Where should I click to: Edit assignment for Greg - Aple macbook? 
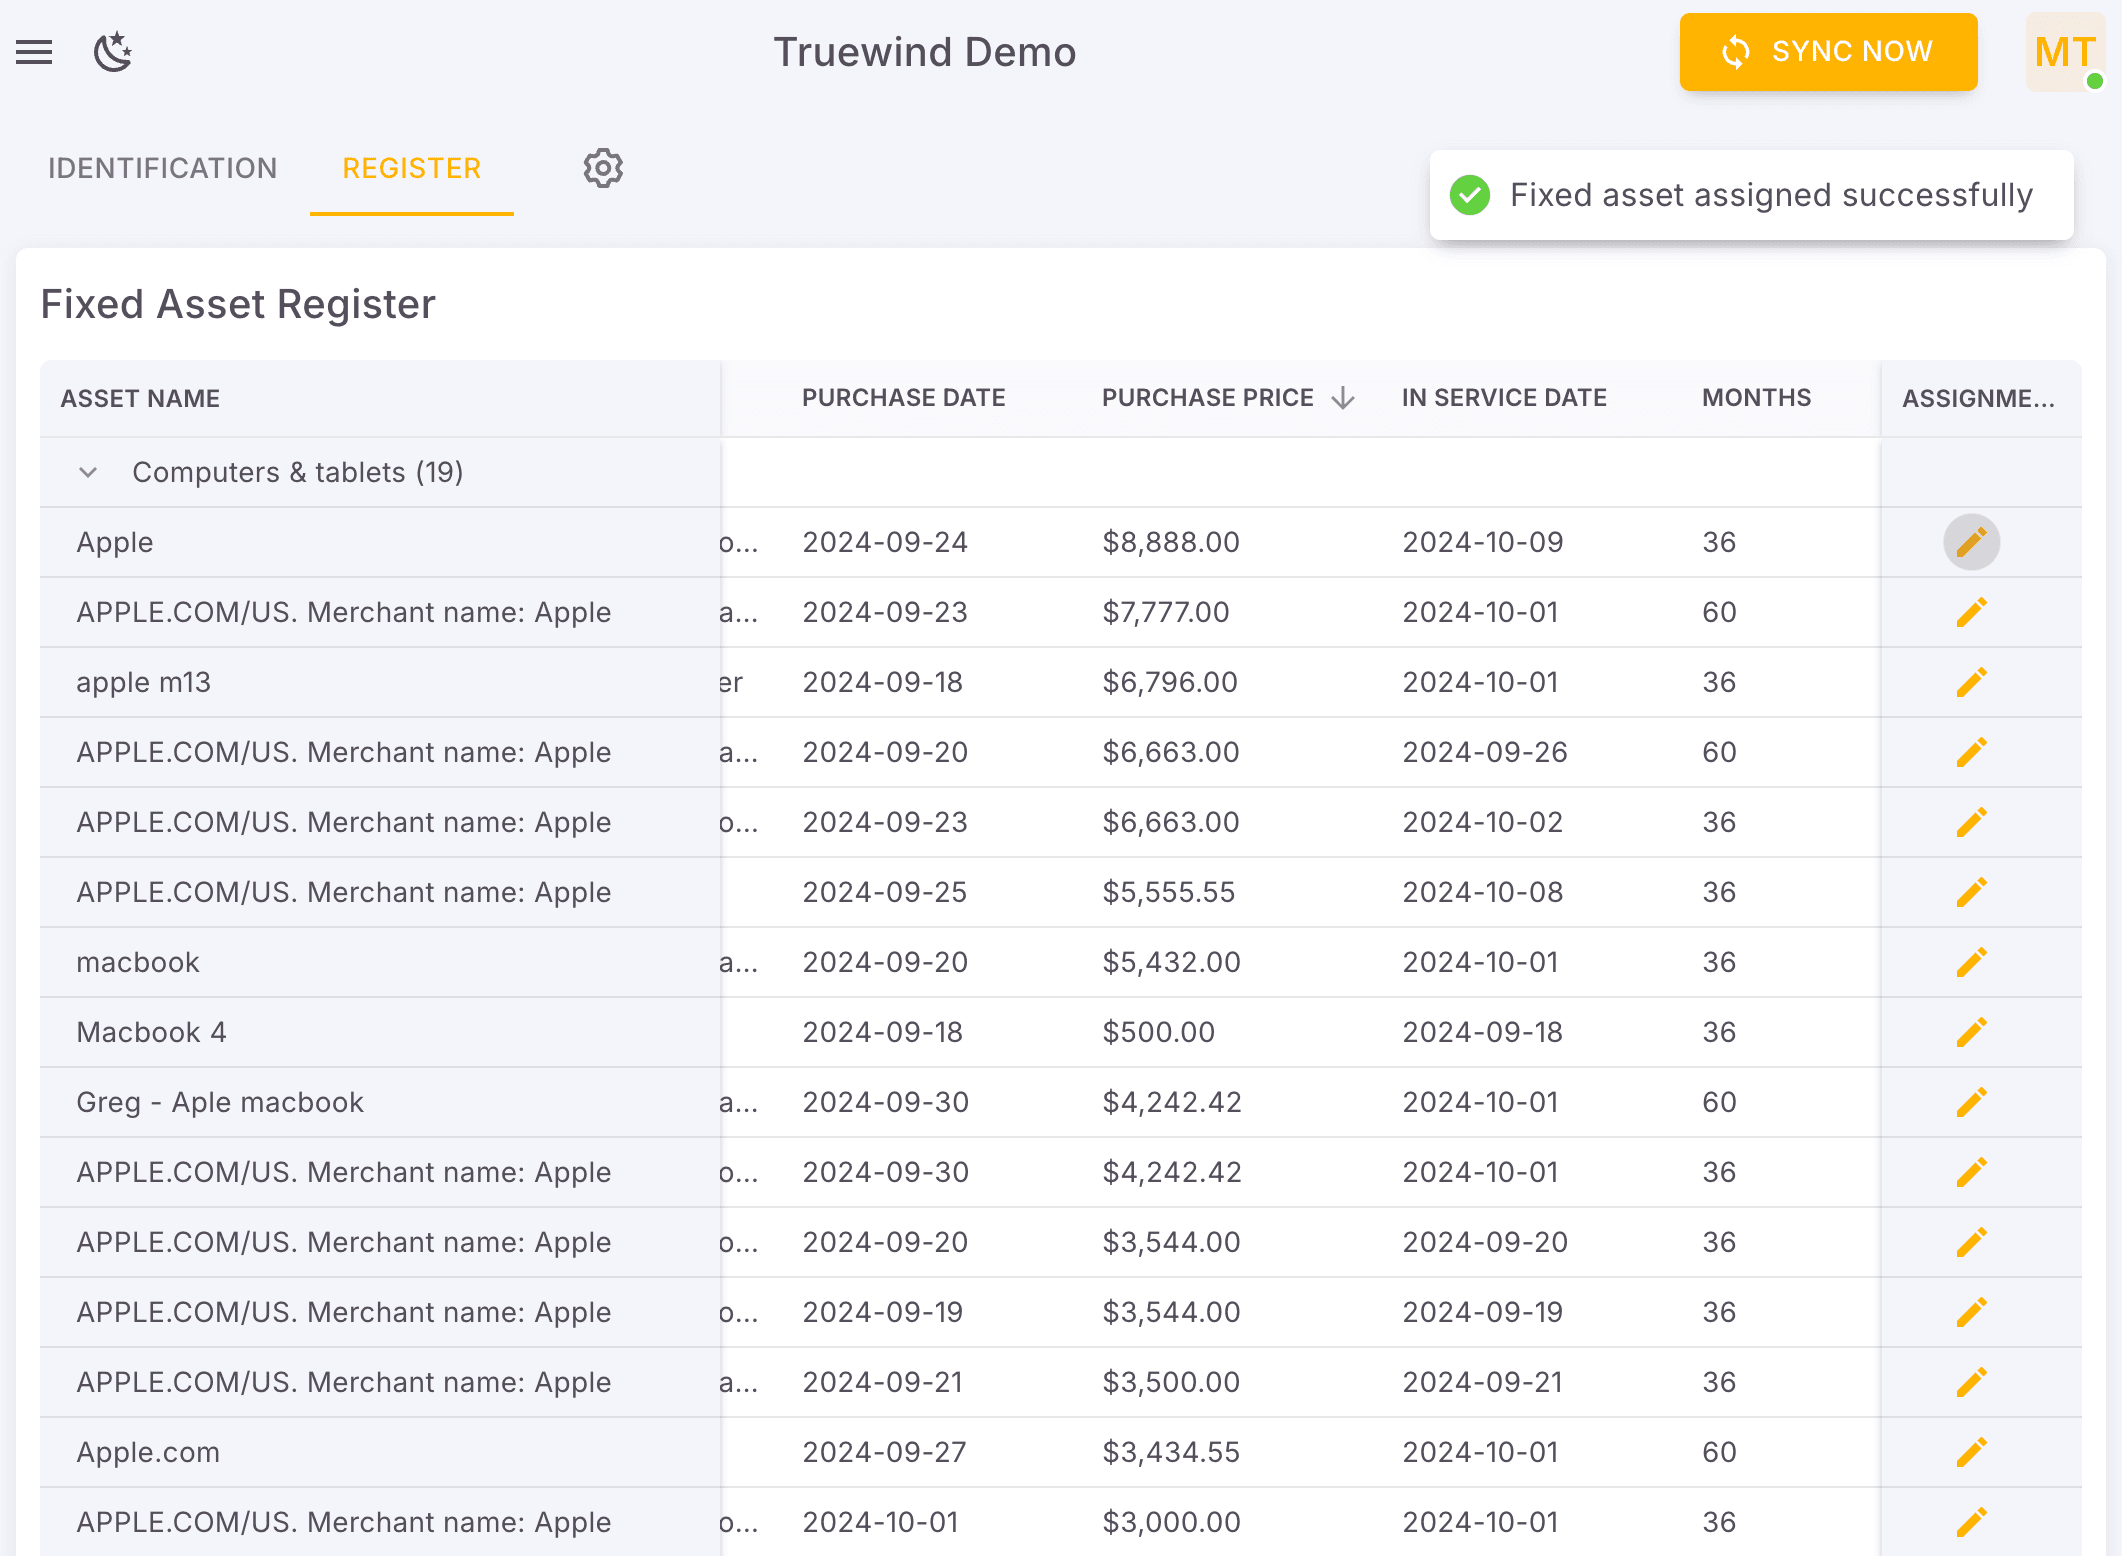click(1971, 1101)
